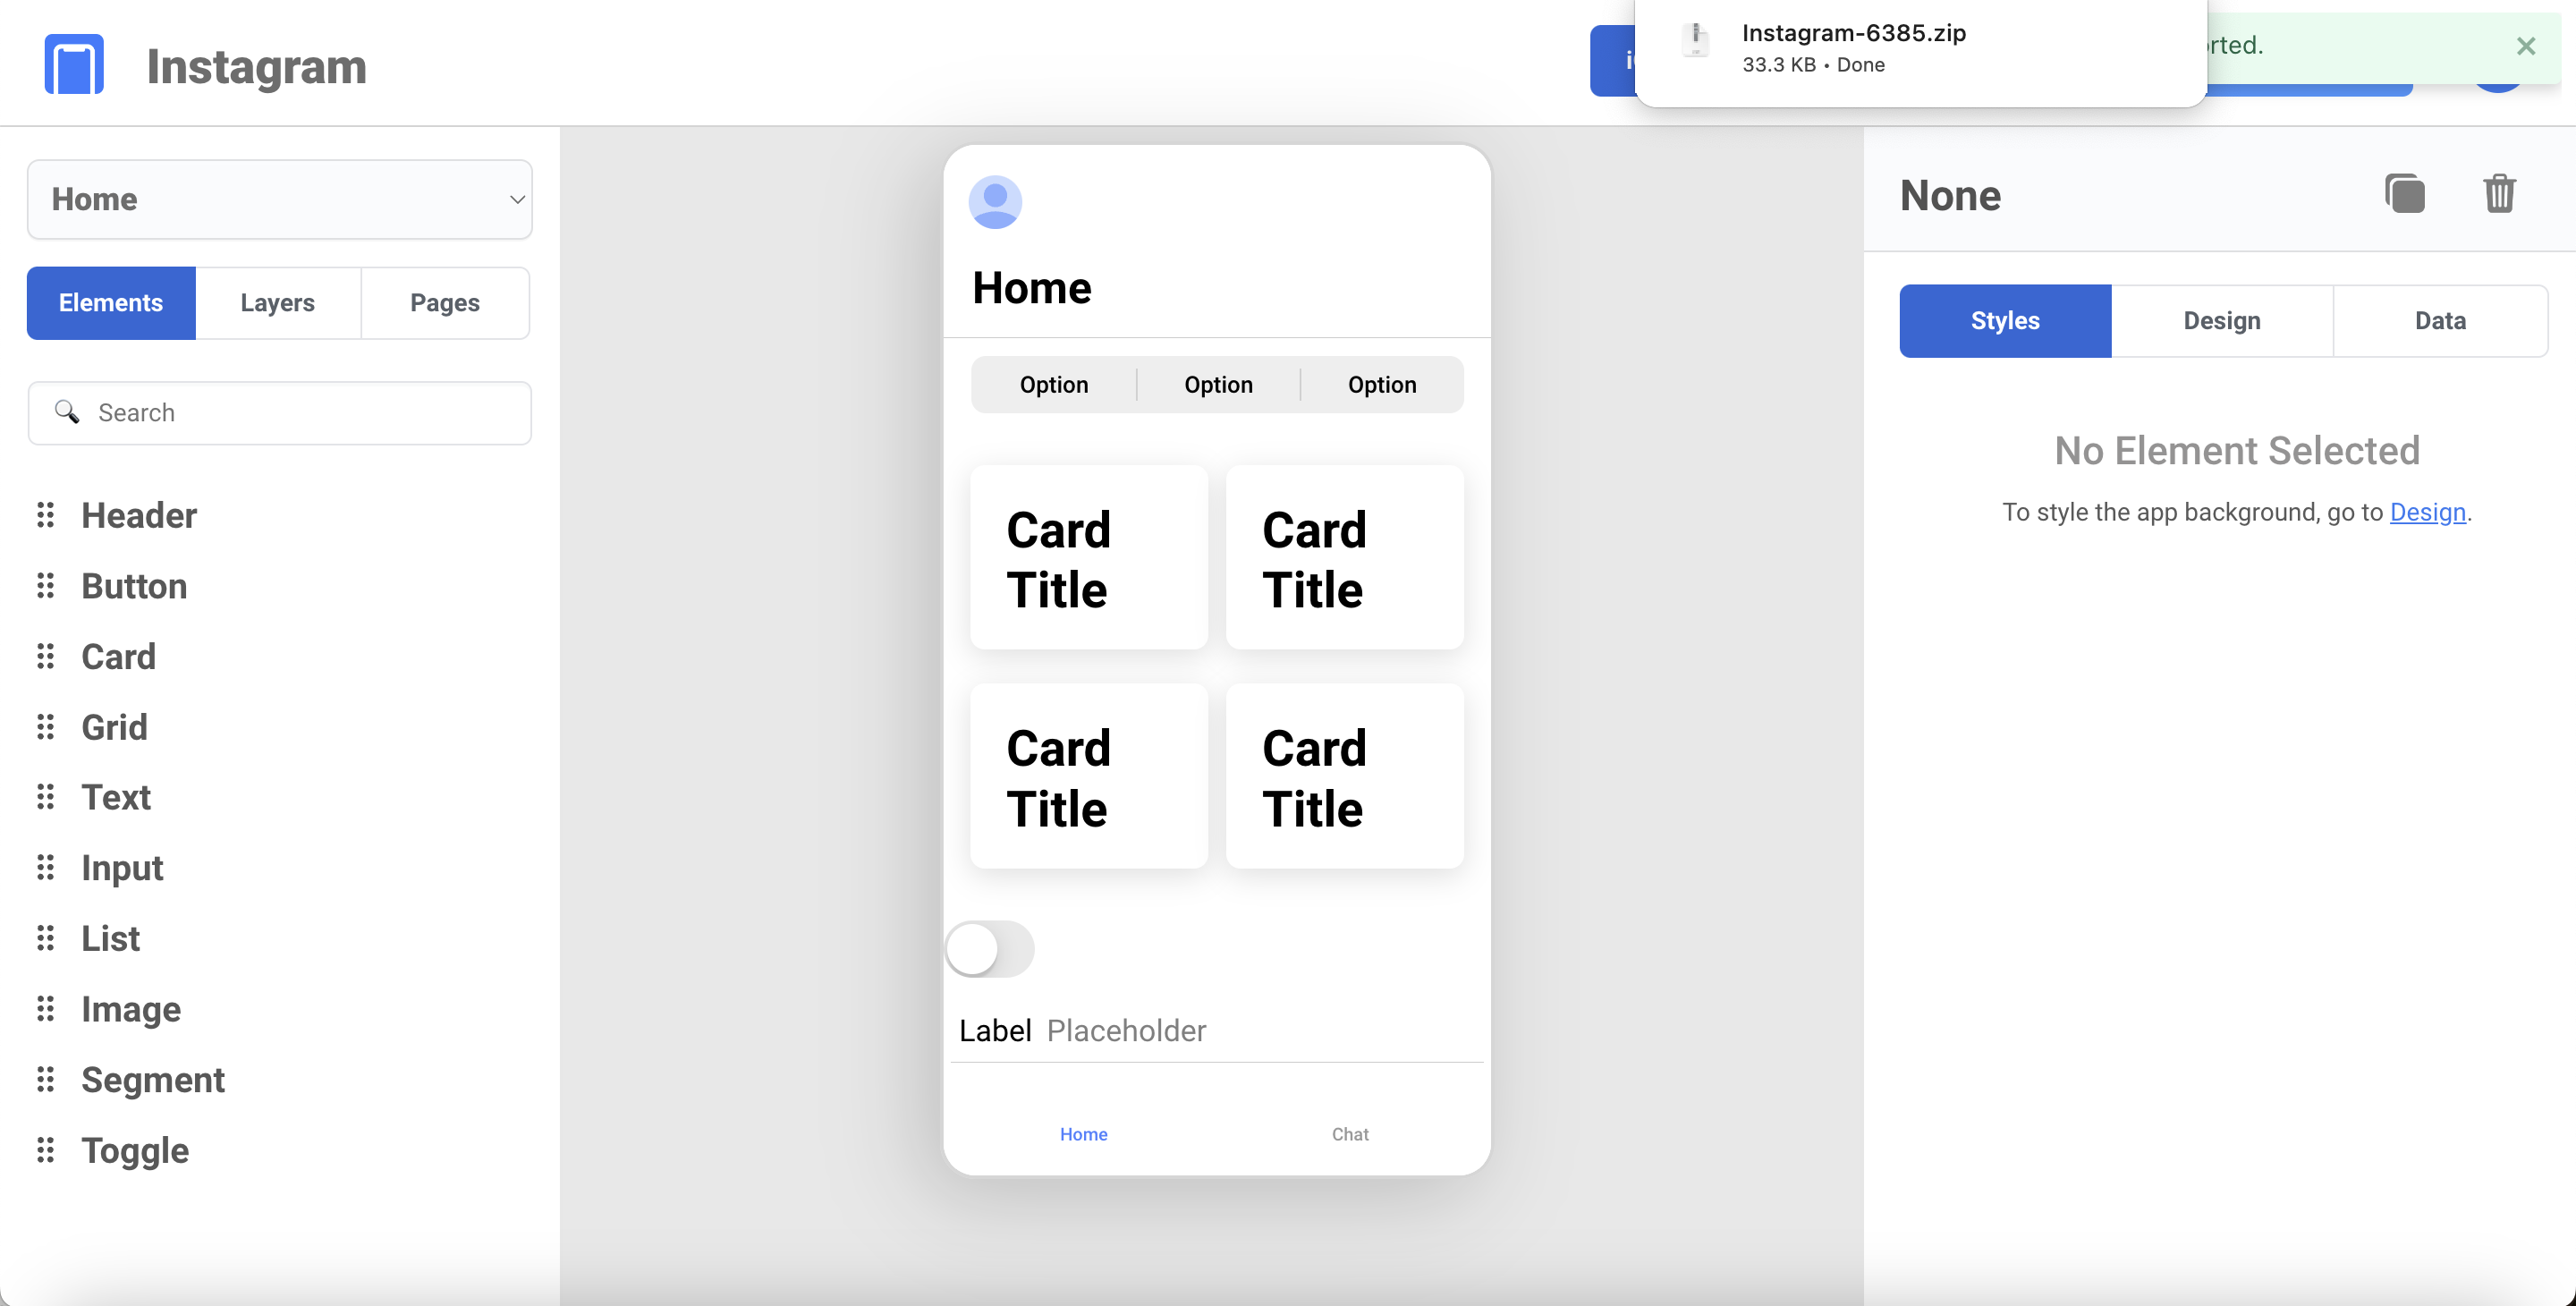The width and height of the screenshot is (2576, 1306).
Task: Select the List element in sidebar
Action: click(110, 937)
